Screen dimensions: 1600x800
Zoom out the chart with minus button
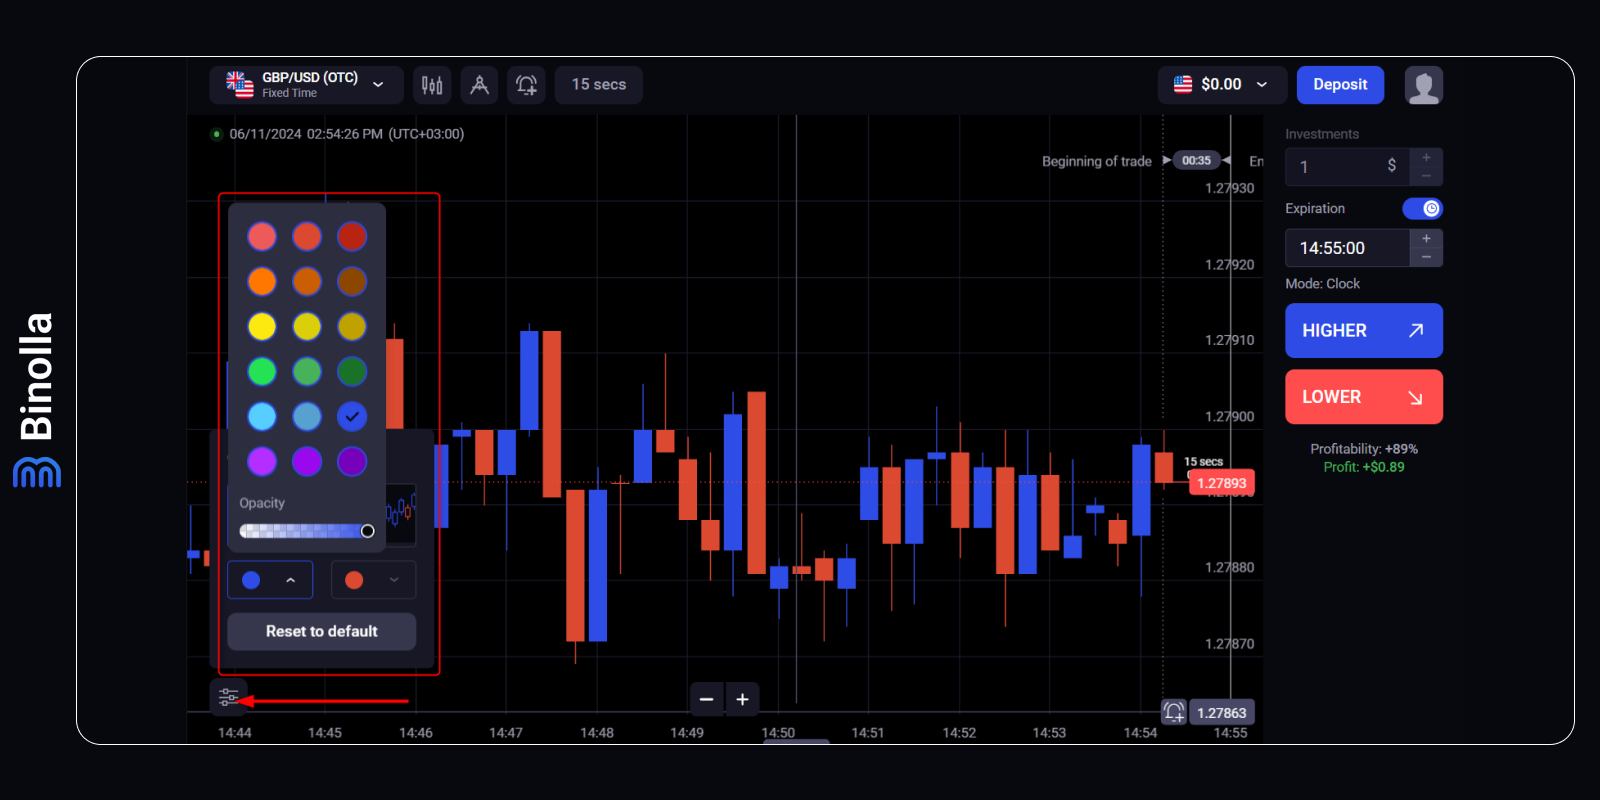(706, 699)
